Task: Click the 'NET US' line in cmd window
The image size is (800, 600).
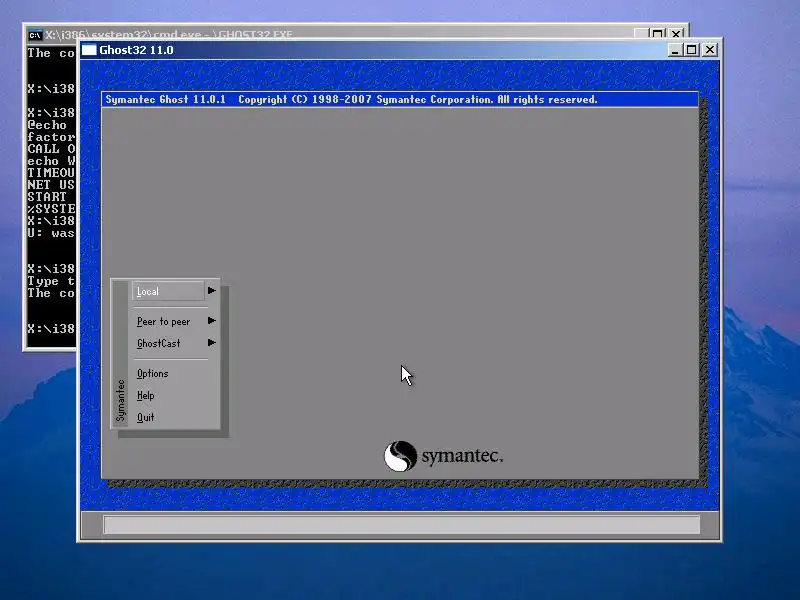Action: (51, 185)
